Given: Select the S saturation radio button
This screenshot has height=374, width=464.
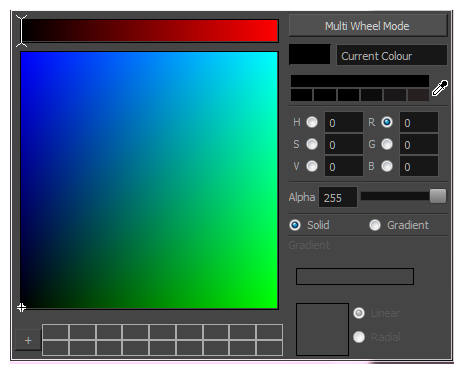Looking at the screenshot, I should pyautogui.click(x=312, y=144).
